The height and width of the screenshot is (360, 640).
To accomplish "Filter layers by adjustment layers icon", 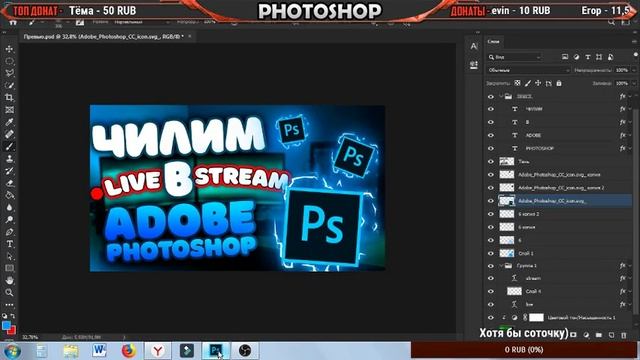I will (576, 57).
